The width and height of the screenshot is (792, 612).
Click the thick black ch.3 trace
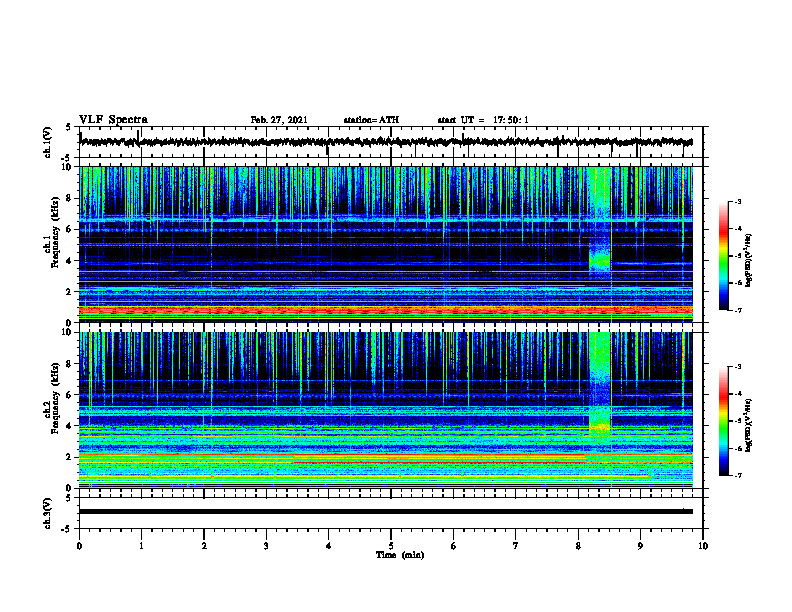pos(386,512)
